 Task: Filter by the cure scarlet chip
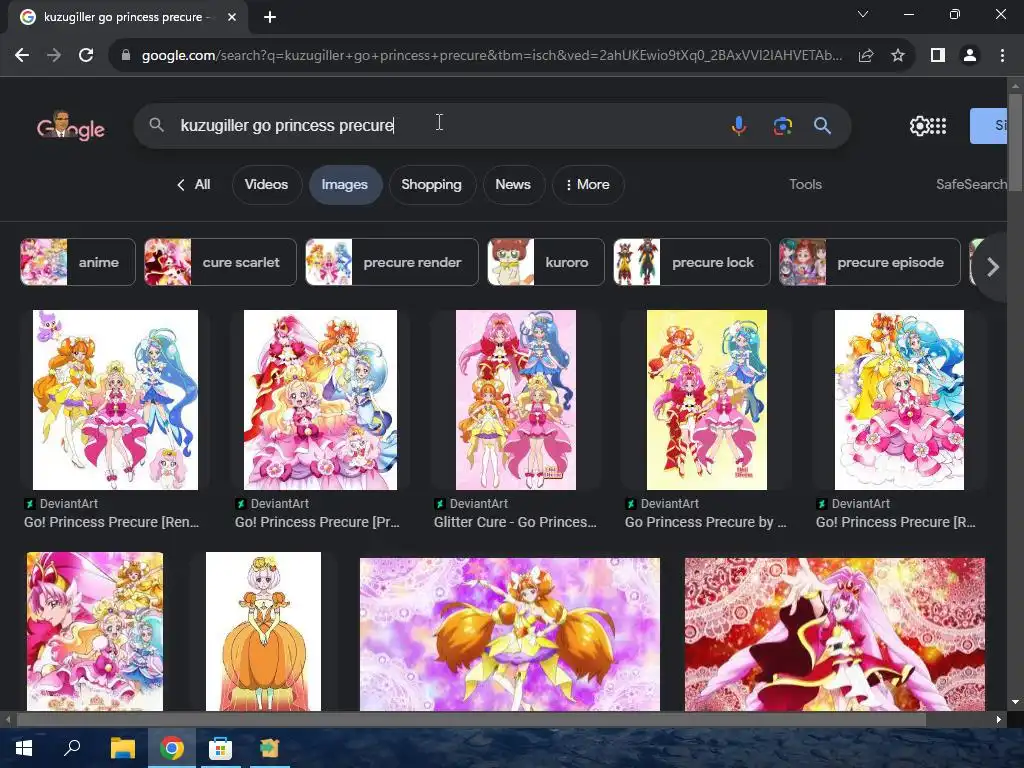click(x=220, y=262)
